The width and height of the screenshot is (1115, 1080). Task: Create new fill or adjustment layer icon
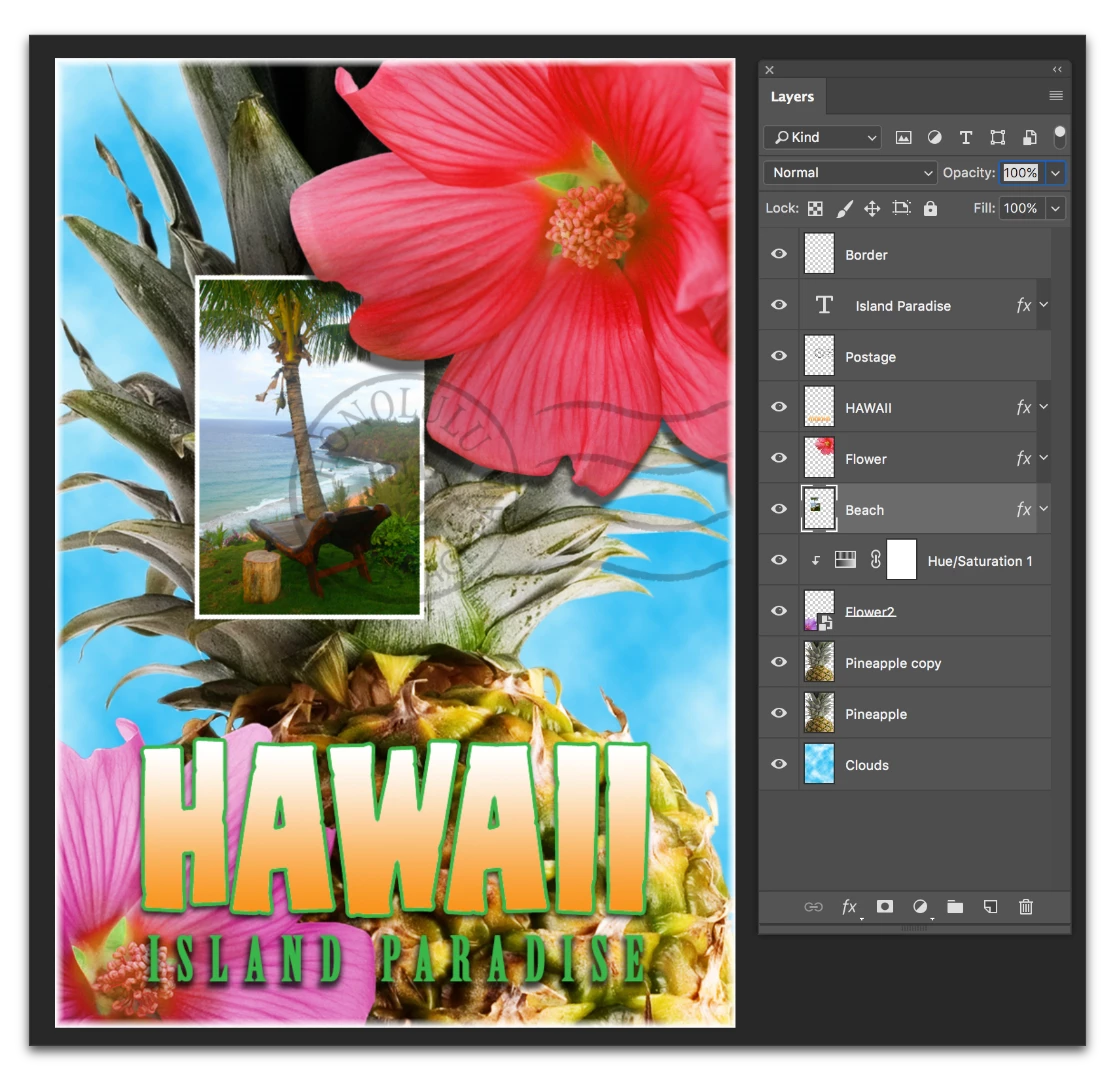tap(920, 907)
